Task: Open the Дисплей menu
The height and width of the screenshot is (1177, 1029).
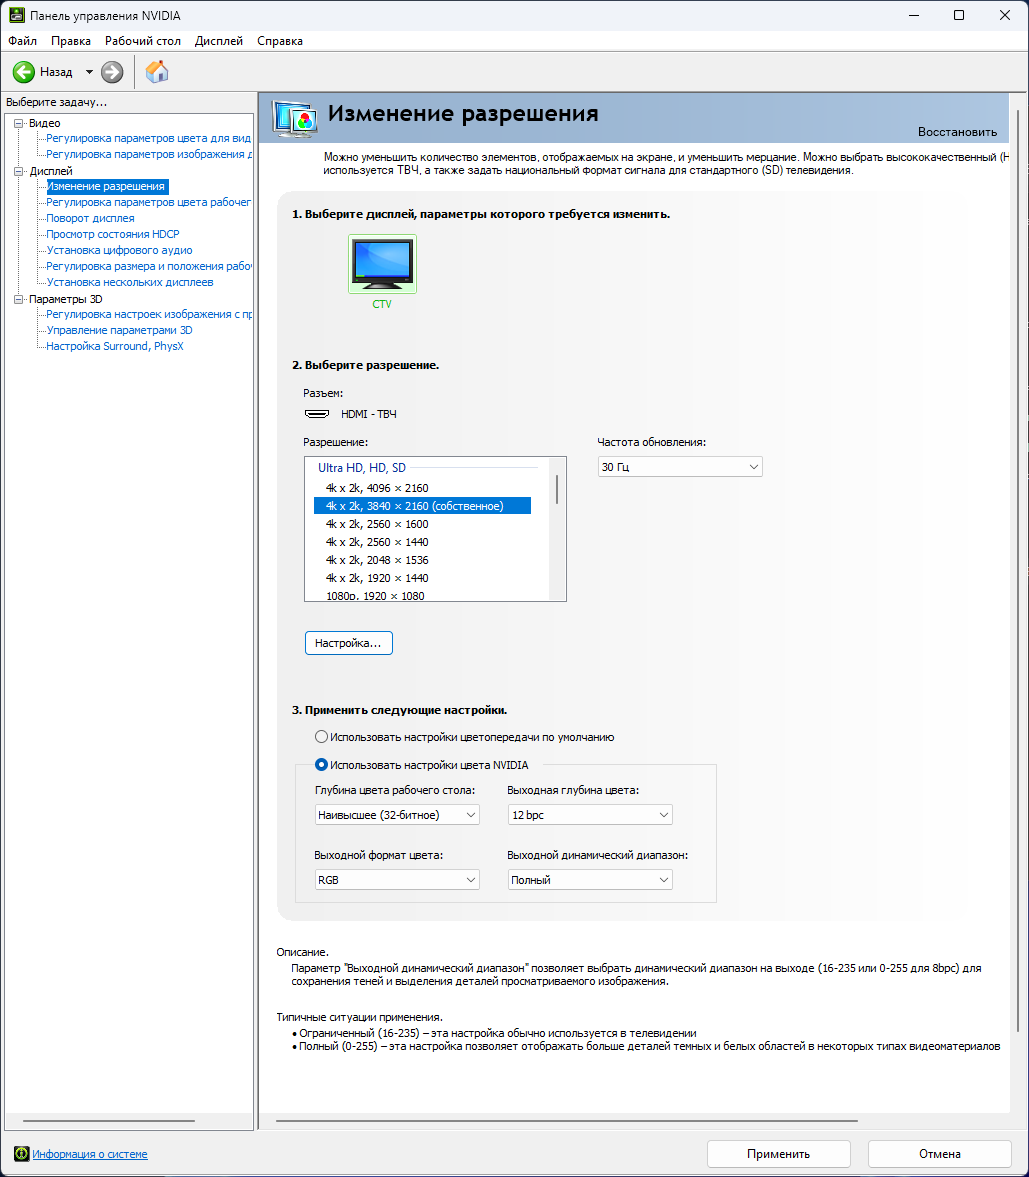Action: [218, 41]
